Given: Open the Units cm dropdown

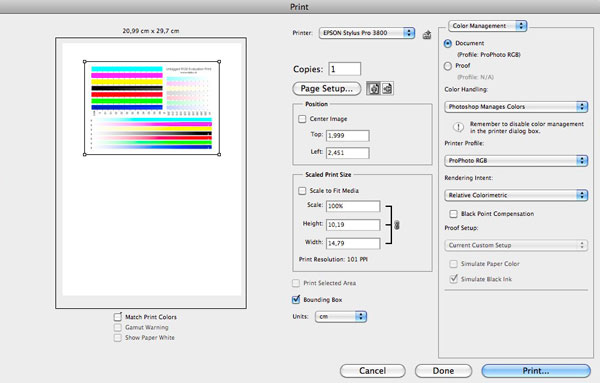Looking at the screenshot, I should click(341, 317).
